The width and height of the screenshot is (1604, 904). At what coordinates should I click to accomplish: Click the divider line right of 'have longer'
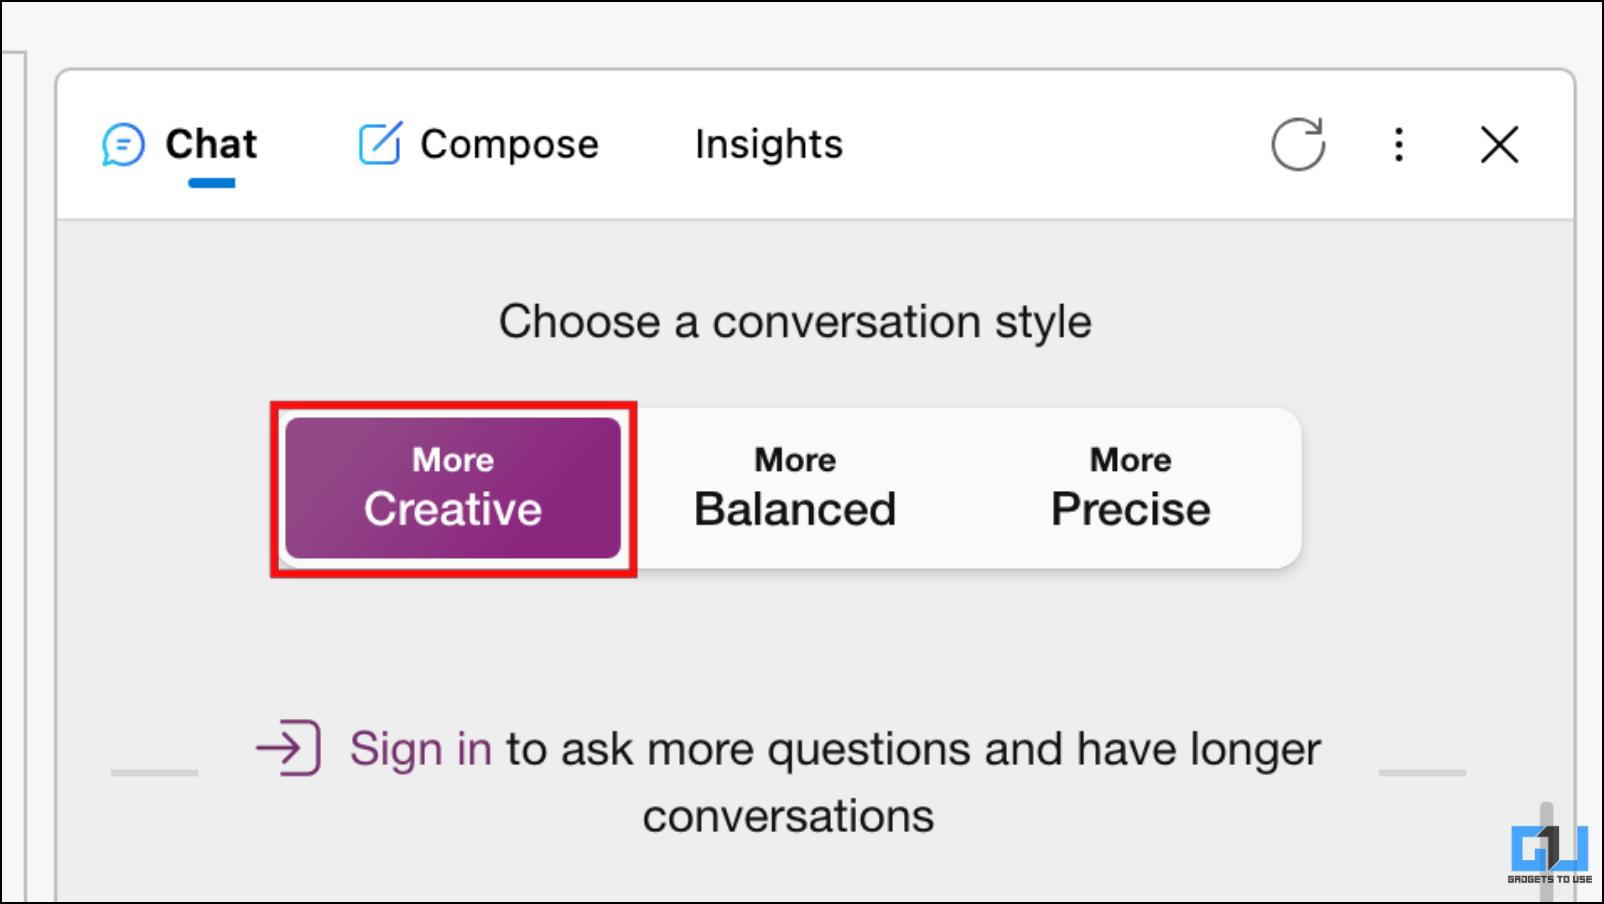[x=1422, y=772]
